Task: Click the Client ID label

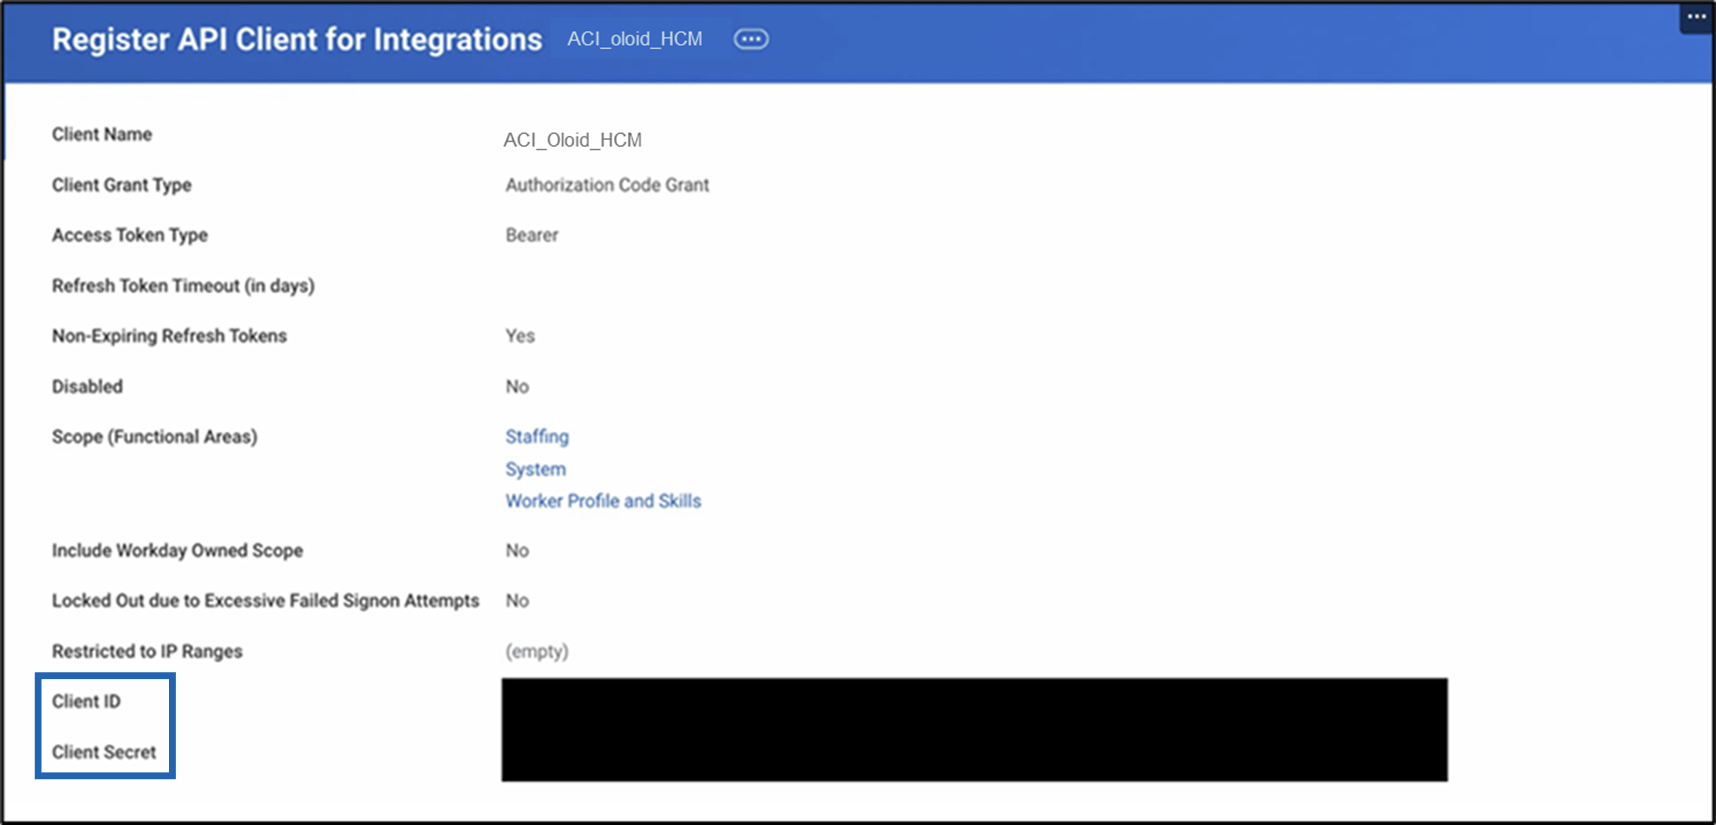Action: point(86,701)
